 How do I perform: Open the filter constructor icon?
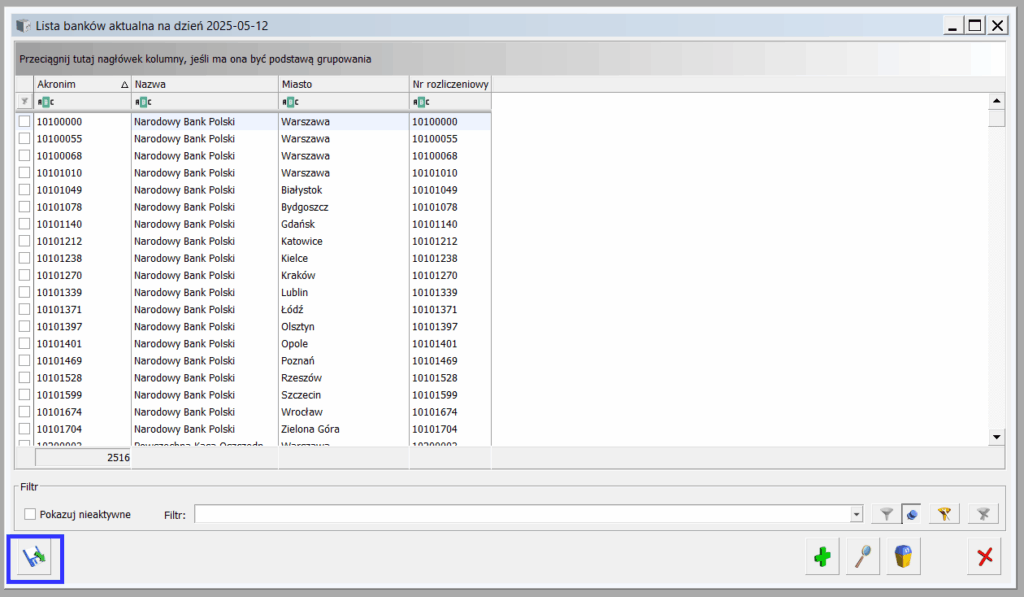pyautogui.click(x=943, y=514)
